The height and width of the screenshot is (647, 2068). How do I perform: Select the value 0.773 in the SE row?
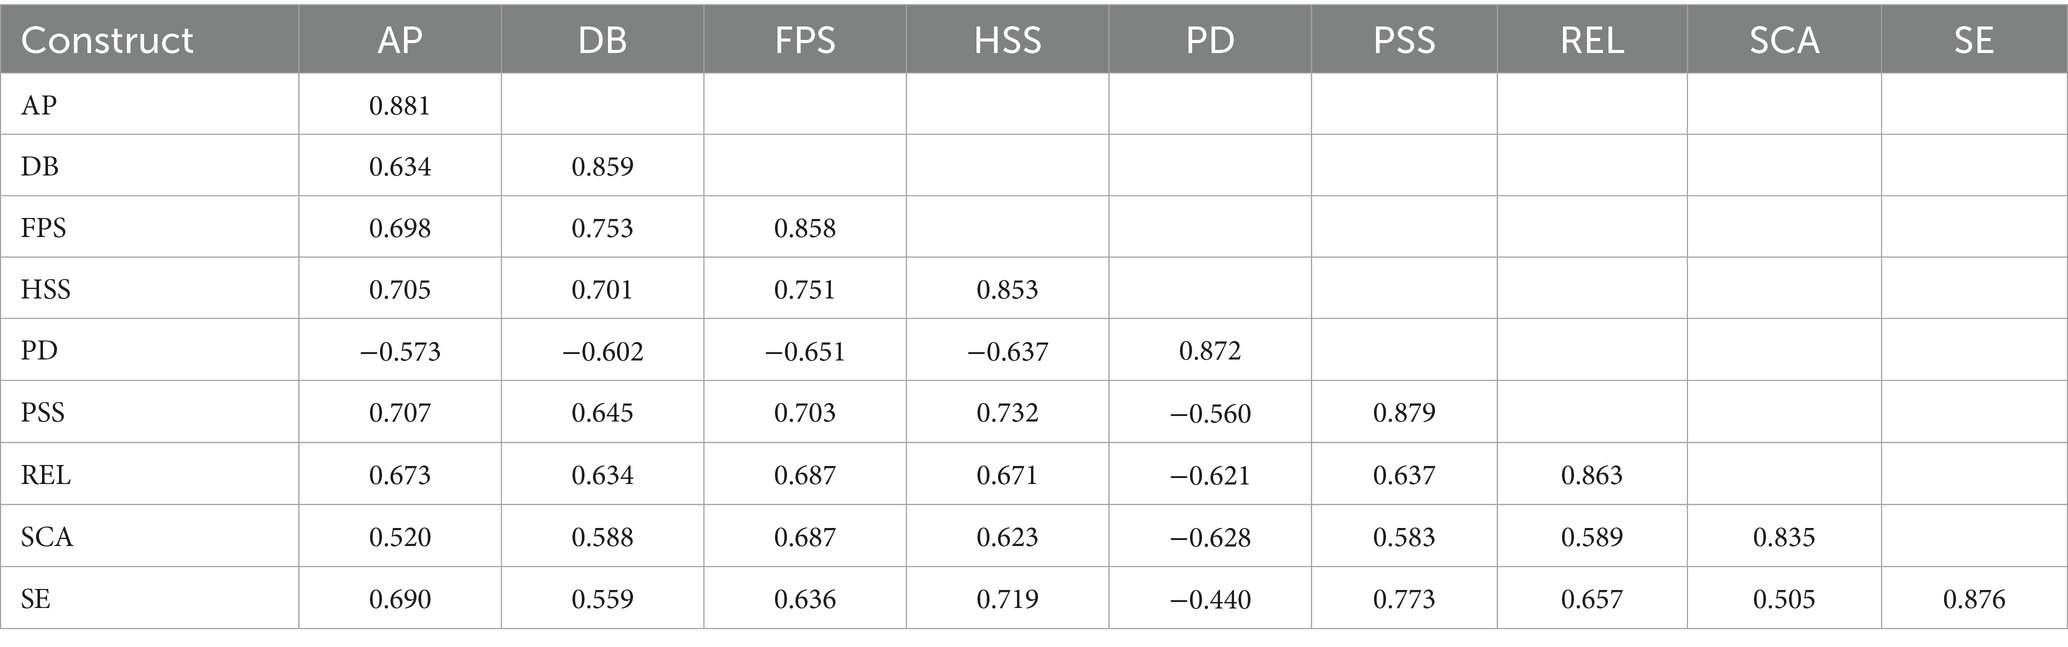click(1404, 599)
